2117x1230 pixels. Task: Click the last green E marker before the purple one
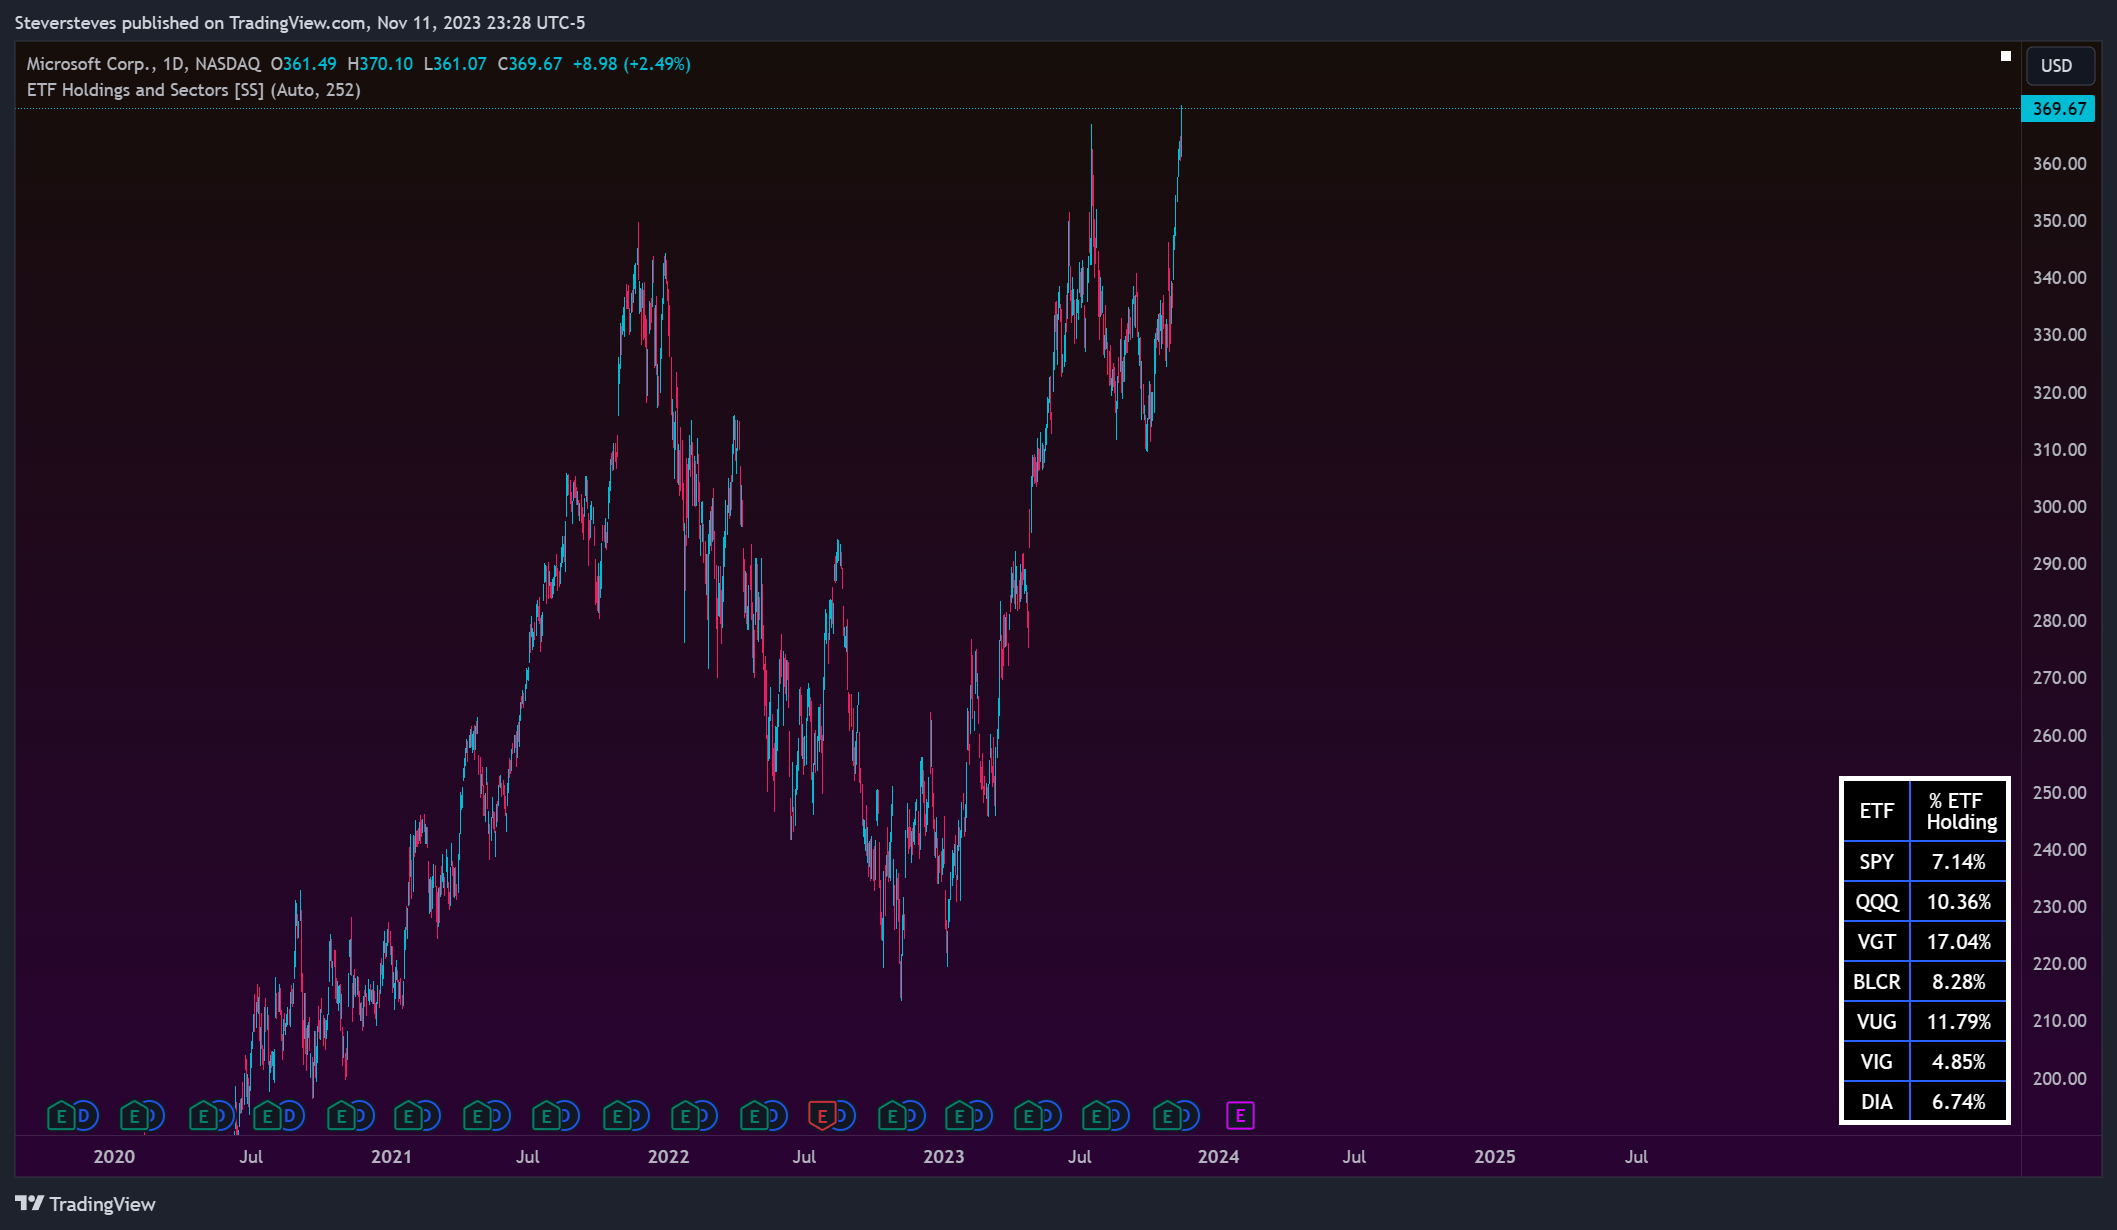(1167, 1116)
